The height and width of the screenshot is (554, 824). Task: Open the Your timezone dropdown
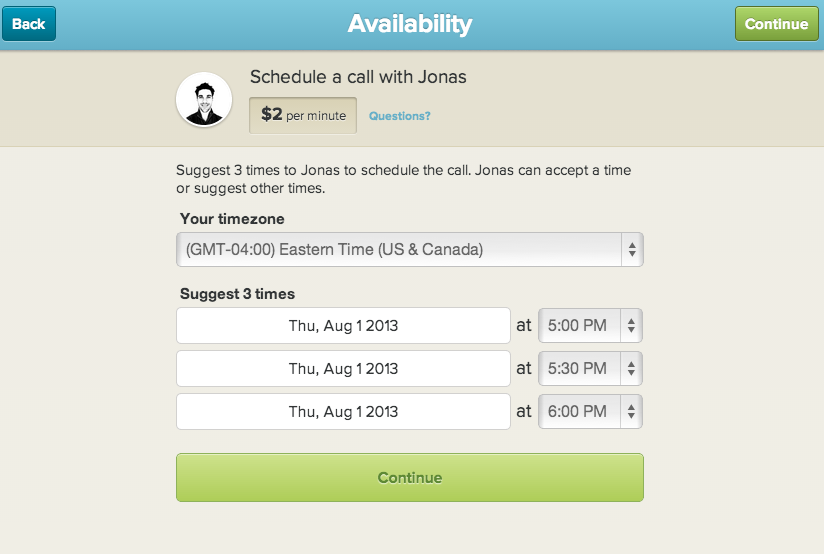pyautogui.click(x=410, y=250)
